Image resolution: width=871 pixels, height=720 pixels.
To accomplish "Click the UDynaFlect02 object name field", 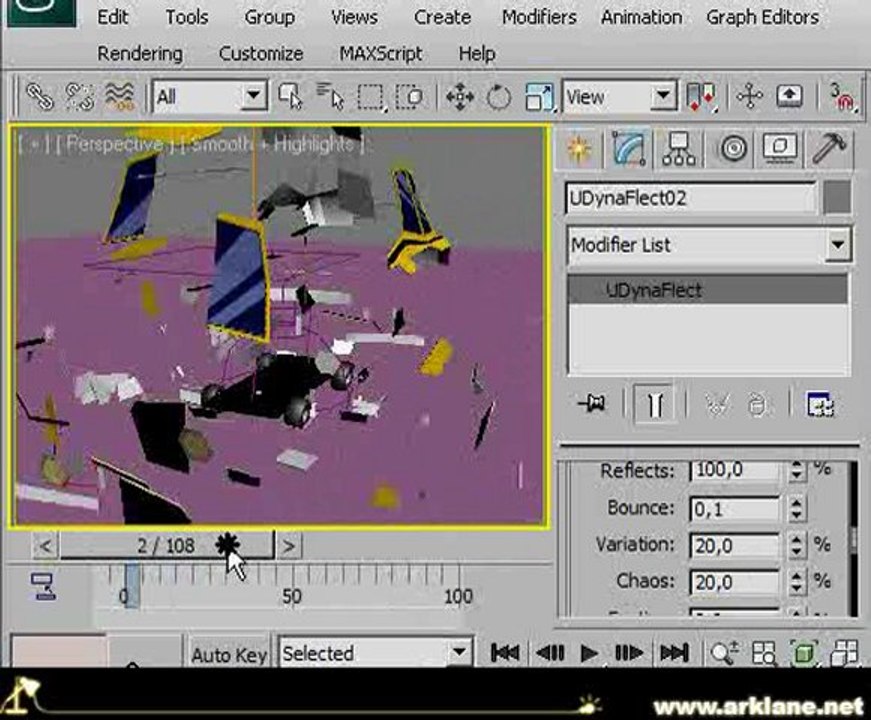I will click(x=691, y=198).
